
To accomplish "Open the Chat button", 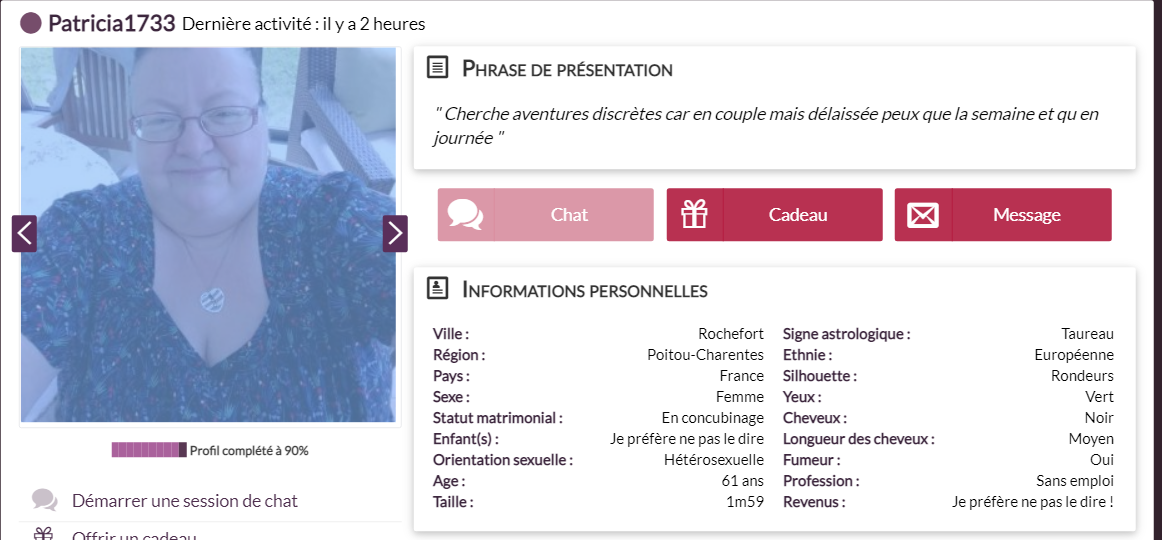I will [545, 215].
